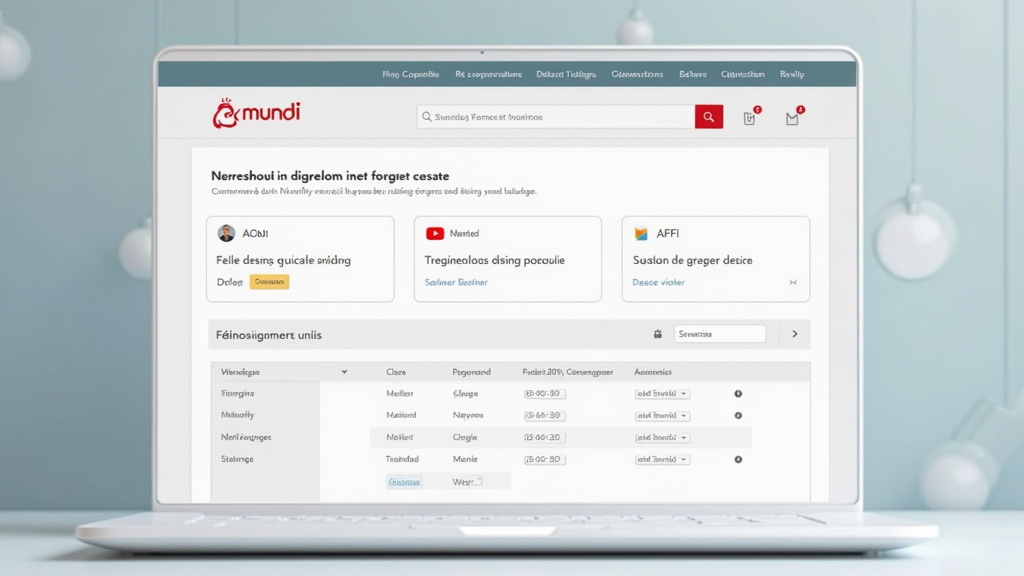Click the info dot icon in first table row
The height and width of the screenshot is (576, 1024).
click(x=738, y=394)
